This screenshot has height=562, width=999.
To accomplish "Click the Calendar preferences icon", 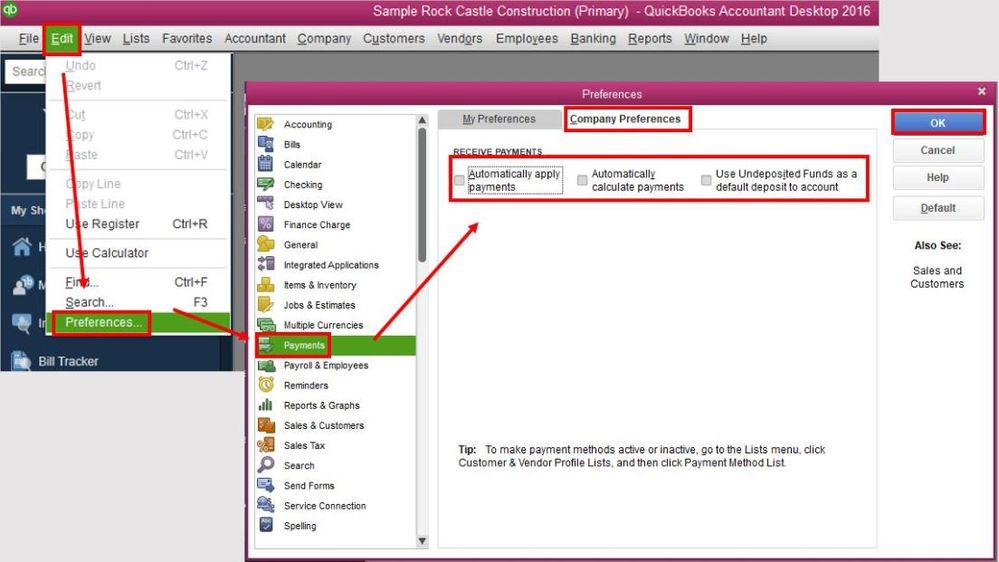I will pyautogui.click(x=266, y=164).
